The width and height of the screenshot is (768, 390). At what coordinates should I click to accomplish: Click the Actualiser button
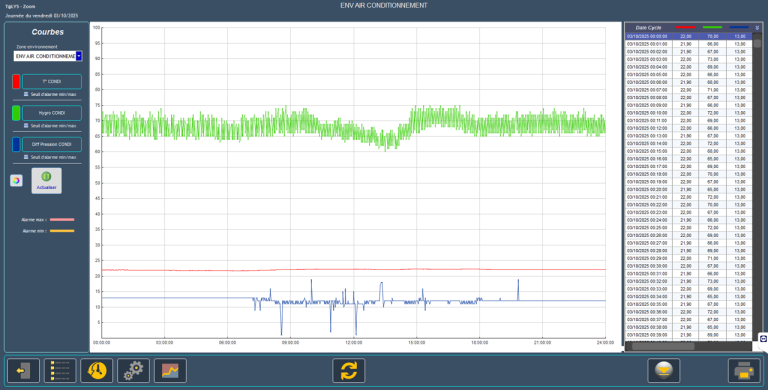click(x=47, y=181)
